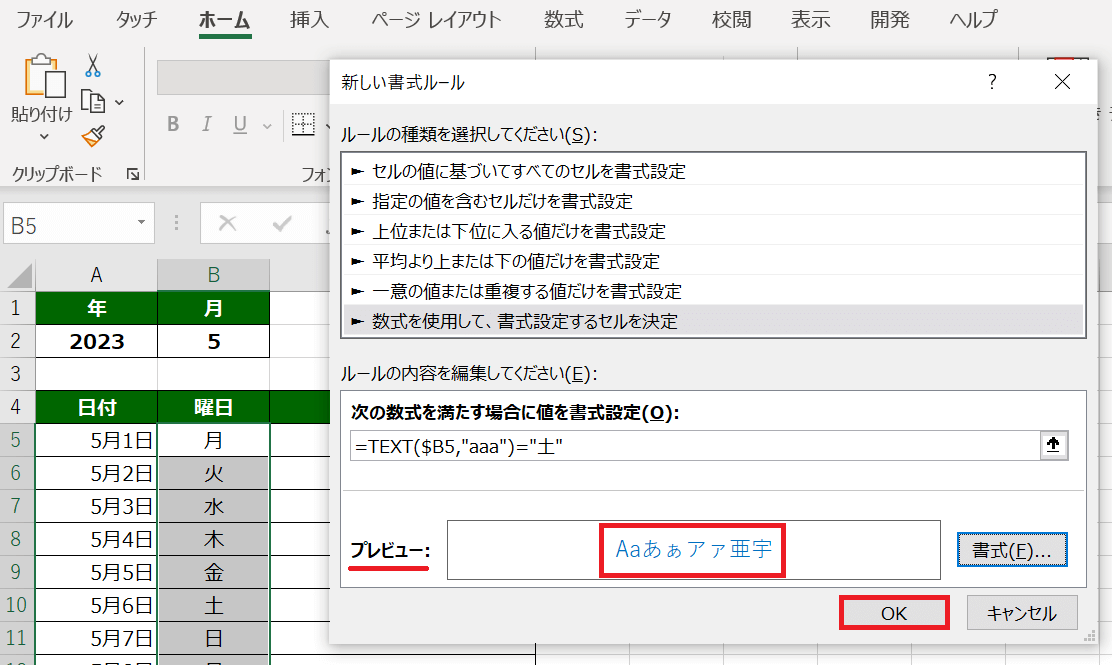1112x665 pixels.
Task: Click the 書式(F)... button
Action: [x=1012, y=550]
